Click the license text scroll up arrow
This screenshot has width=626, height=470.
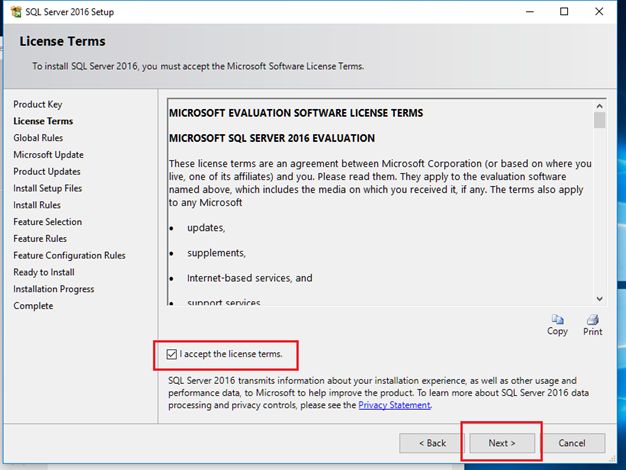point(599,106)
